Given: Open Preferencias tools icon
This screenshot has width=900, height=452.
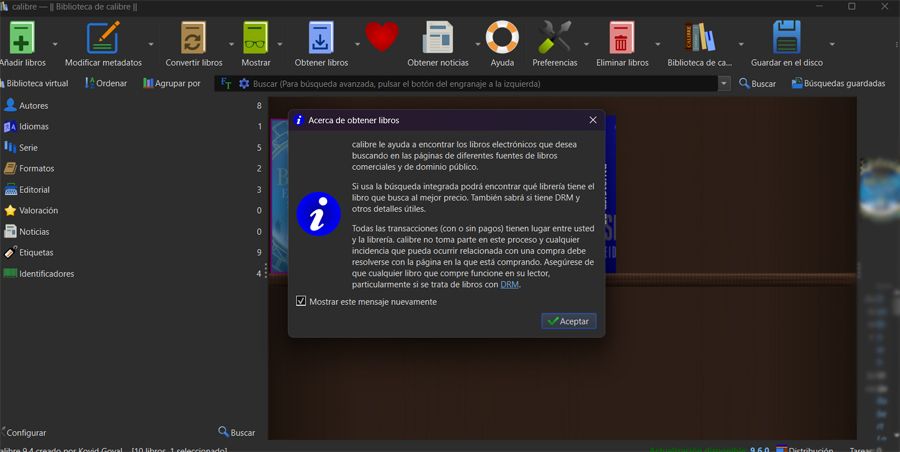Looking at the screenshot, I should point(554,37).
